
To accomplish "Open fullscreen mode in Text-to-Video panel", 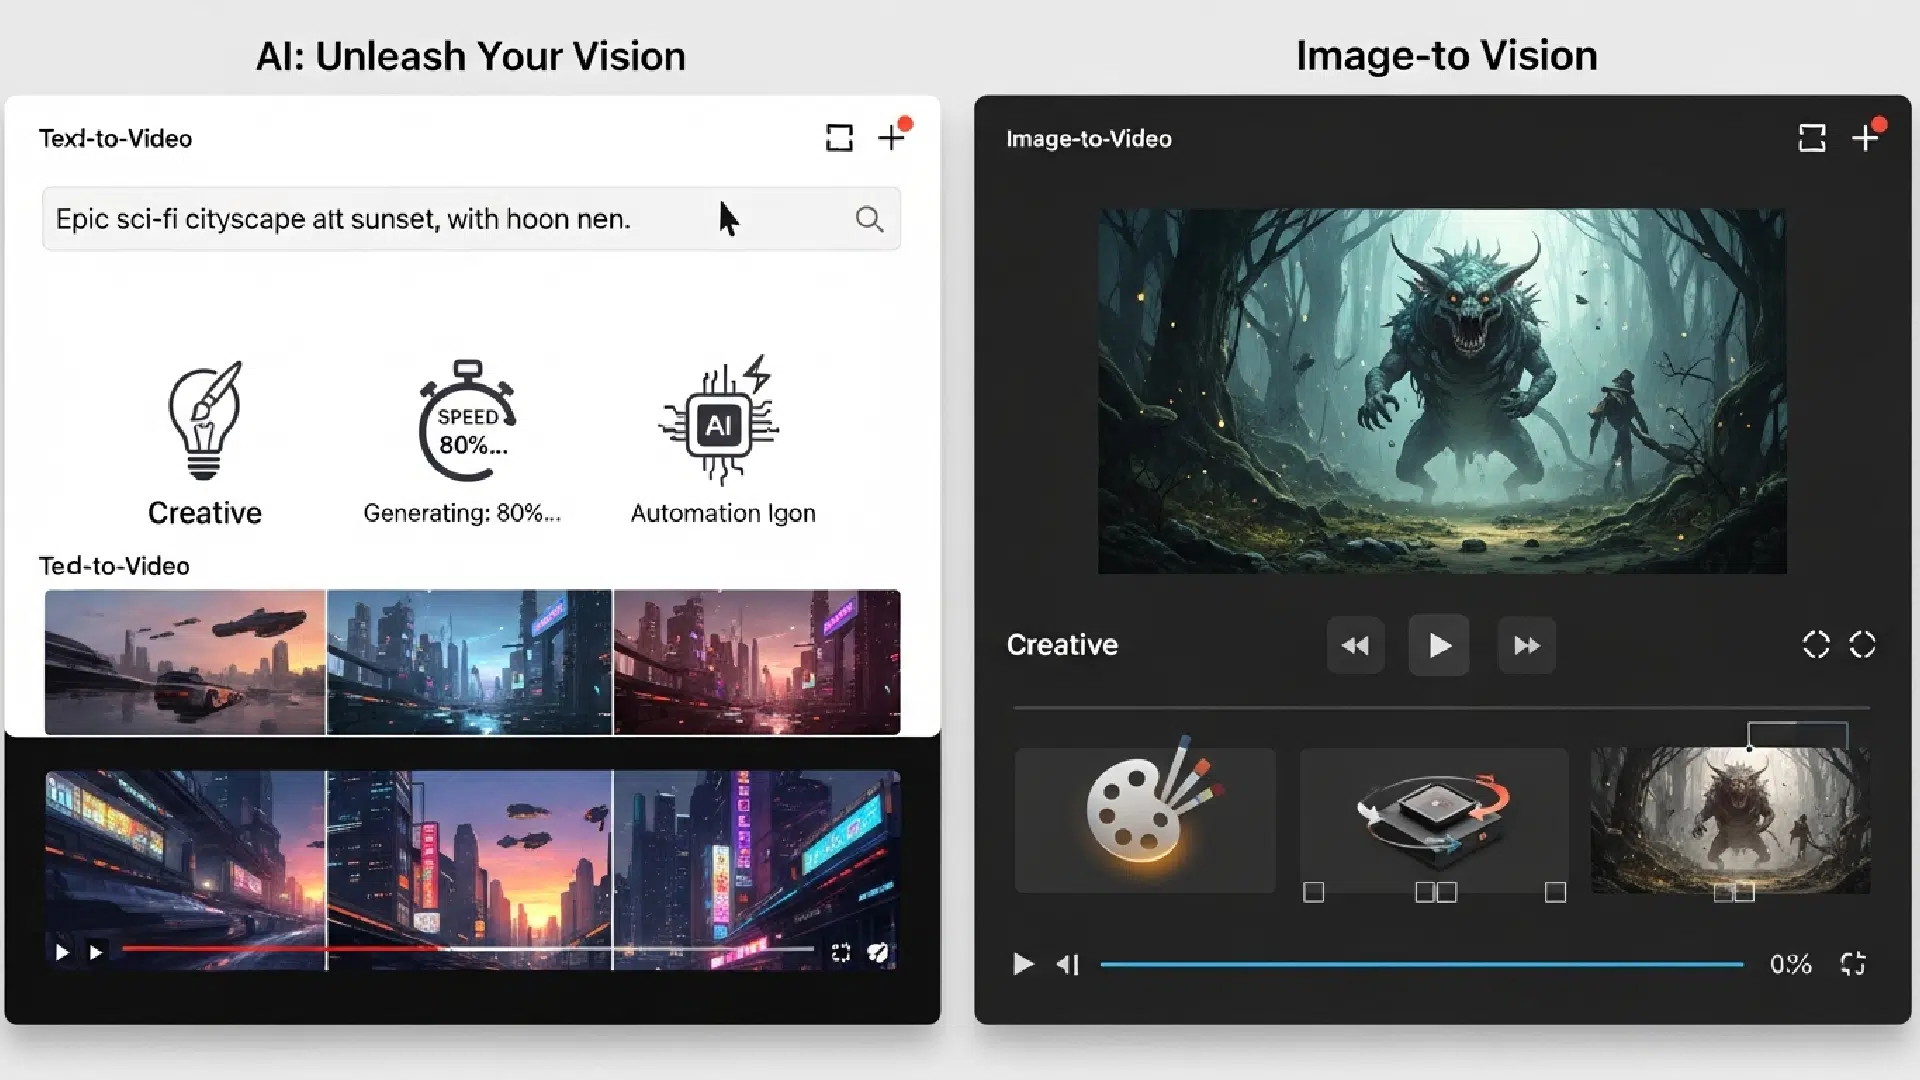I will click(x=839, y=138).
